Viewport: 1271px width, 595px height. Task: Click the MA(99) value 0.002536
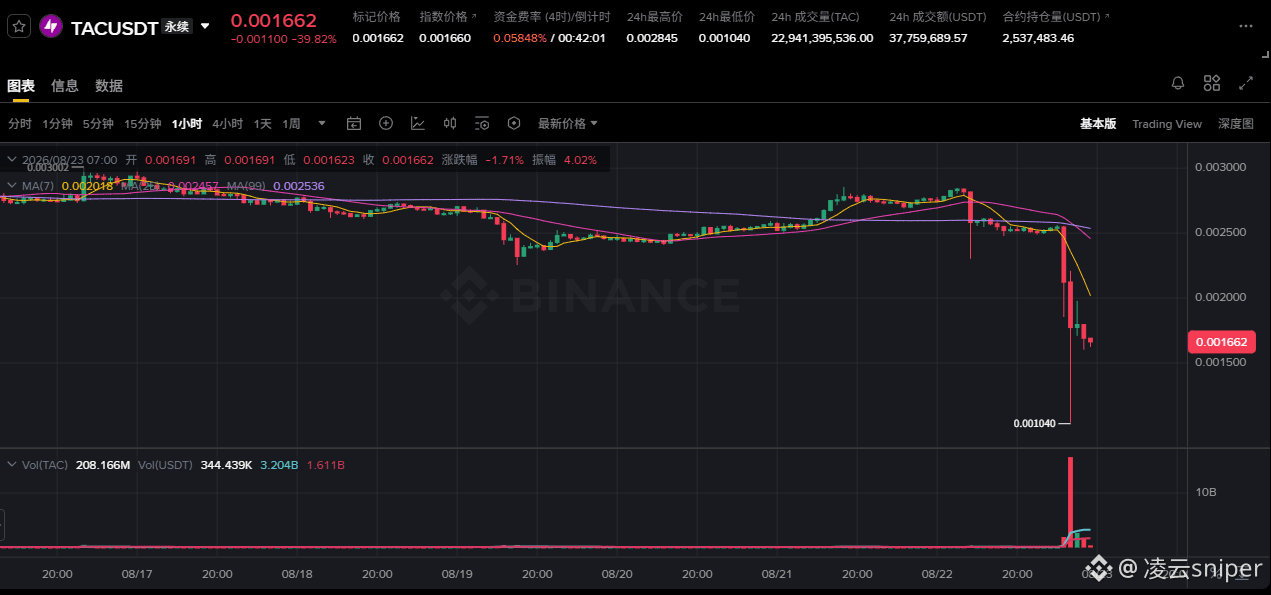pos(298,186)
